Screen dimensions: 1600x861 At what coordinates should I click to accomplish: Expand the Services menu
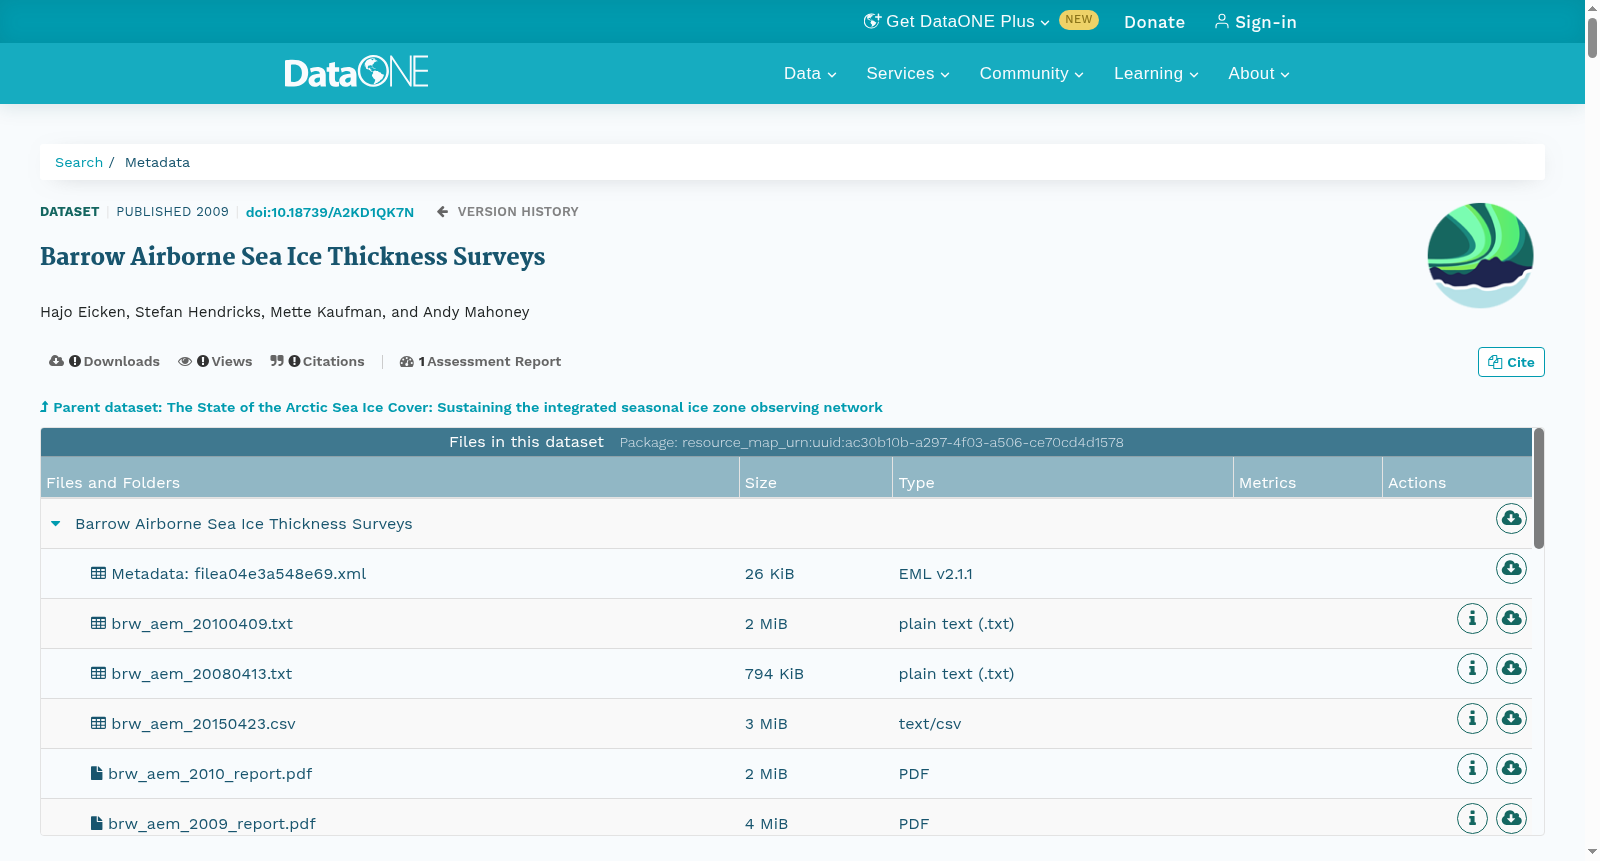click(x=908, y=74)
